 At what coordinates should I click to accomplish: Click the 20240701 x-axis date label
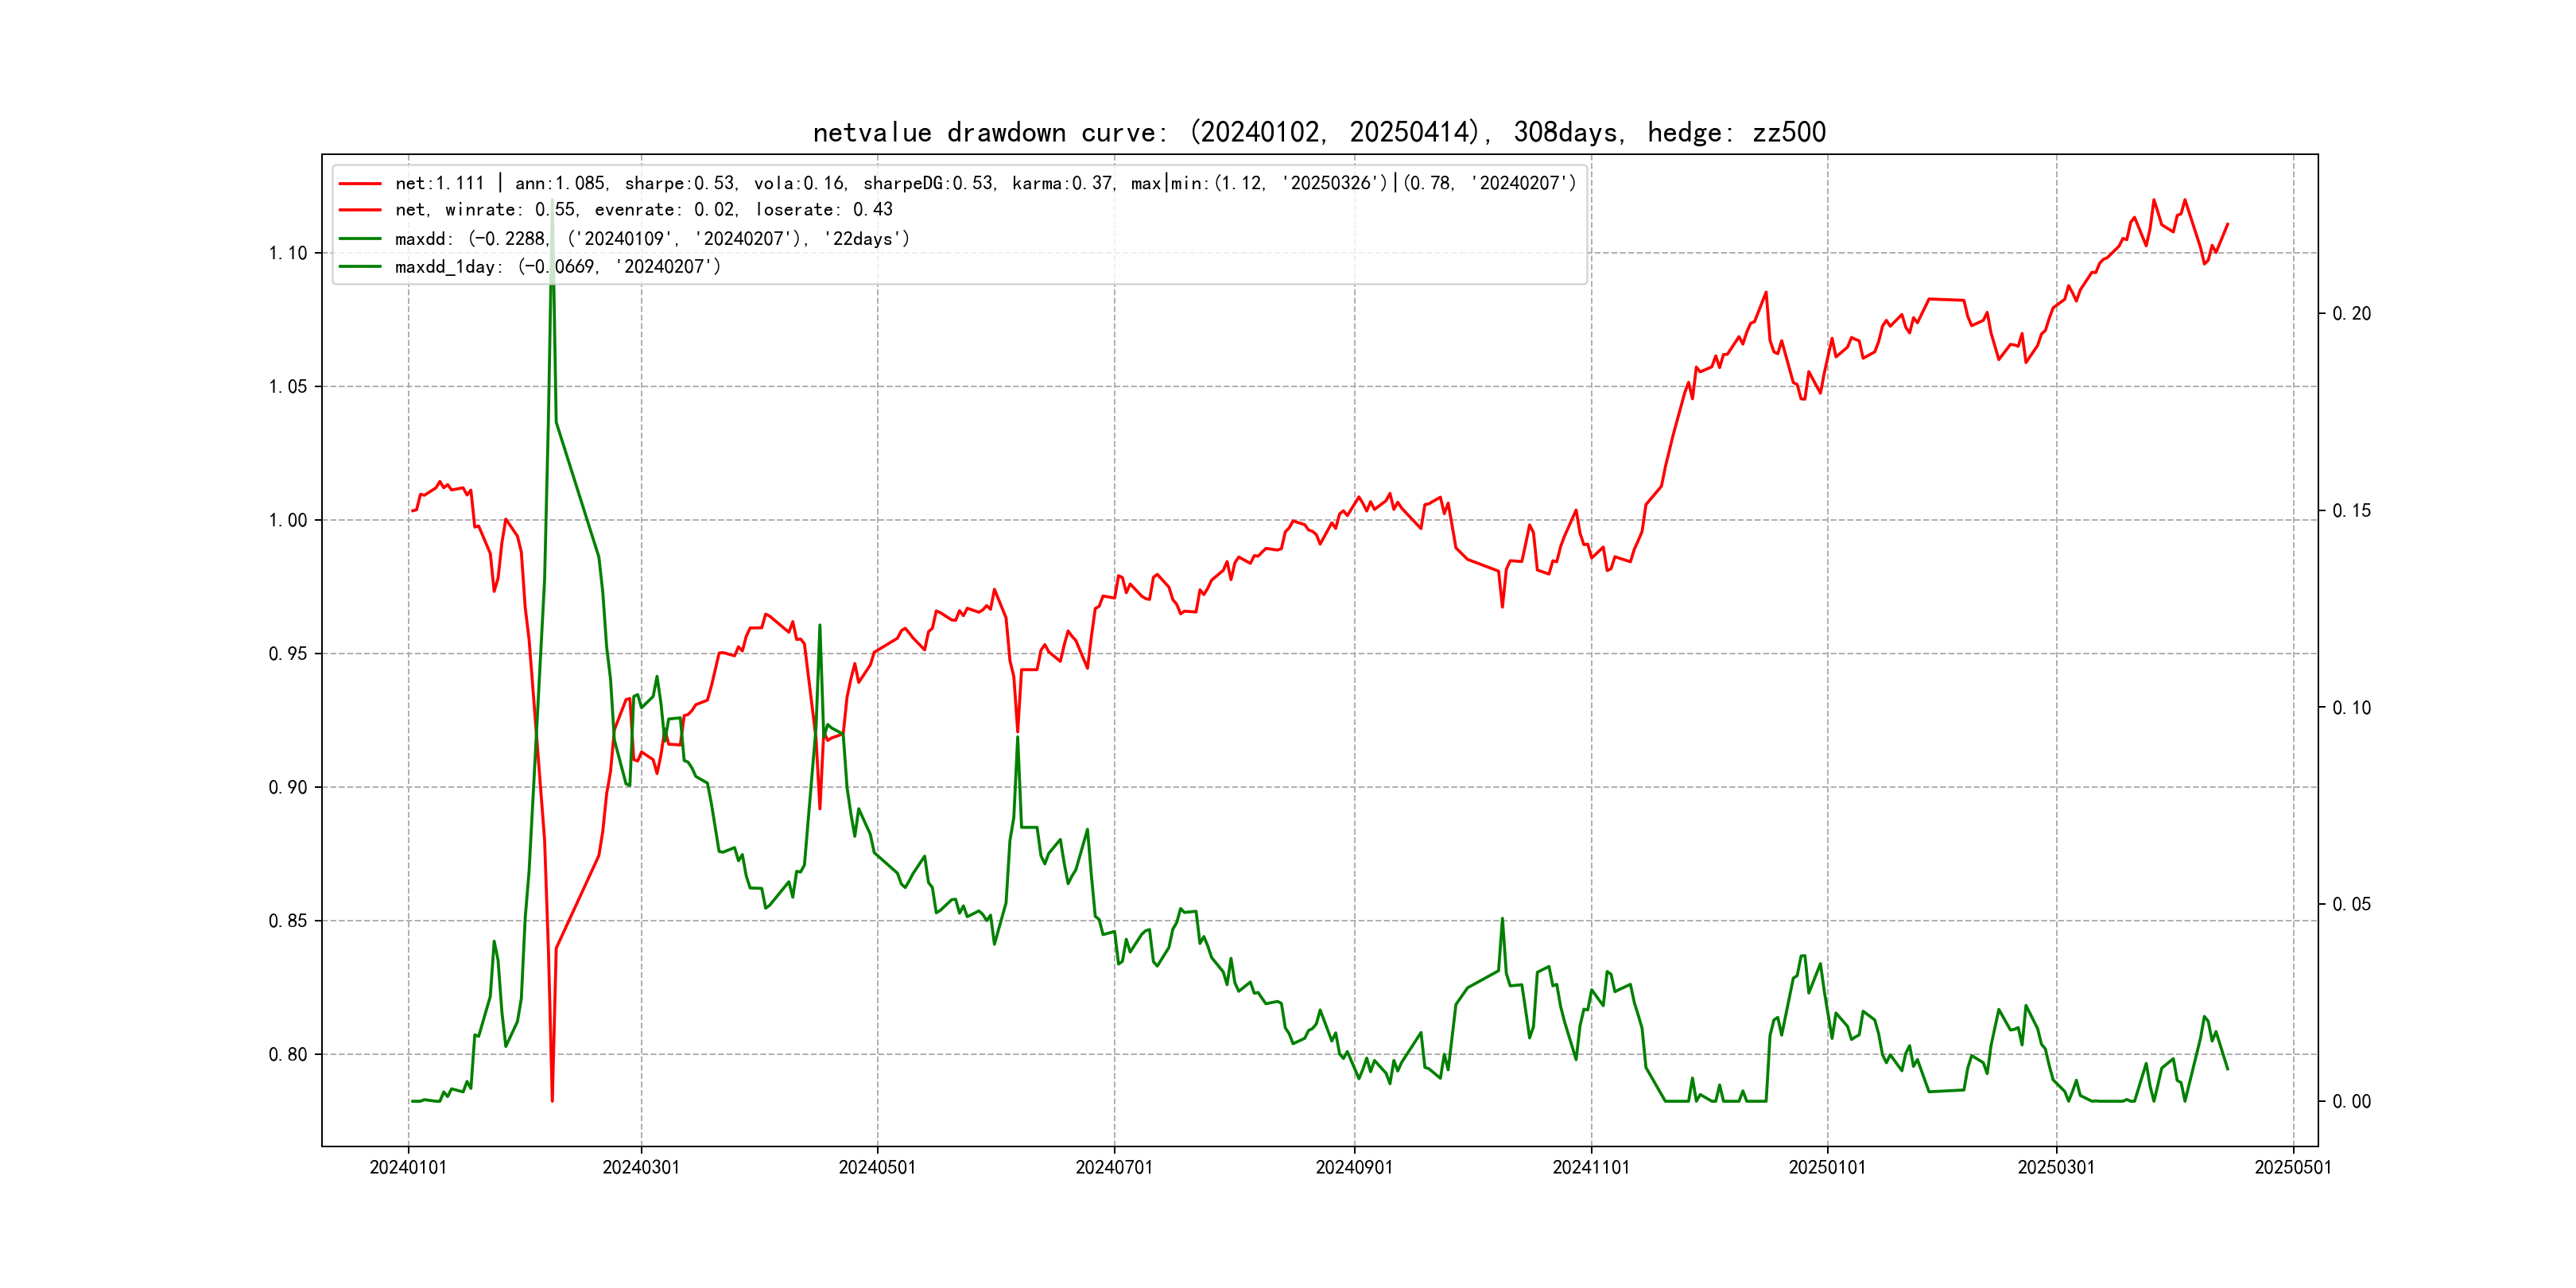[1114, 1168]
